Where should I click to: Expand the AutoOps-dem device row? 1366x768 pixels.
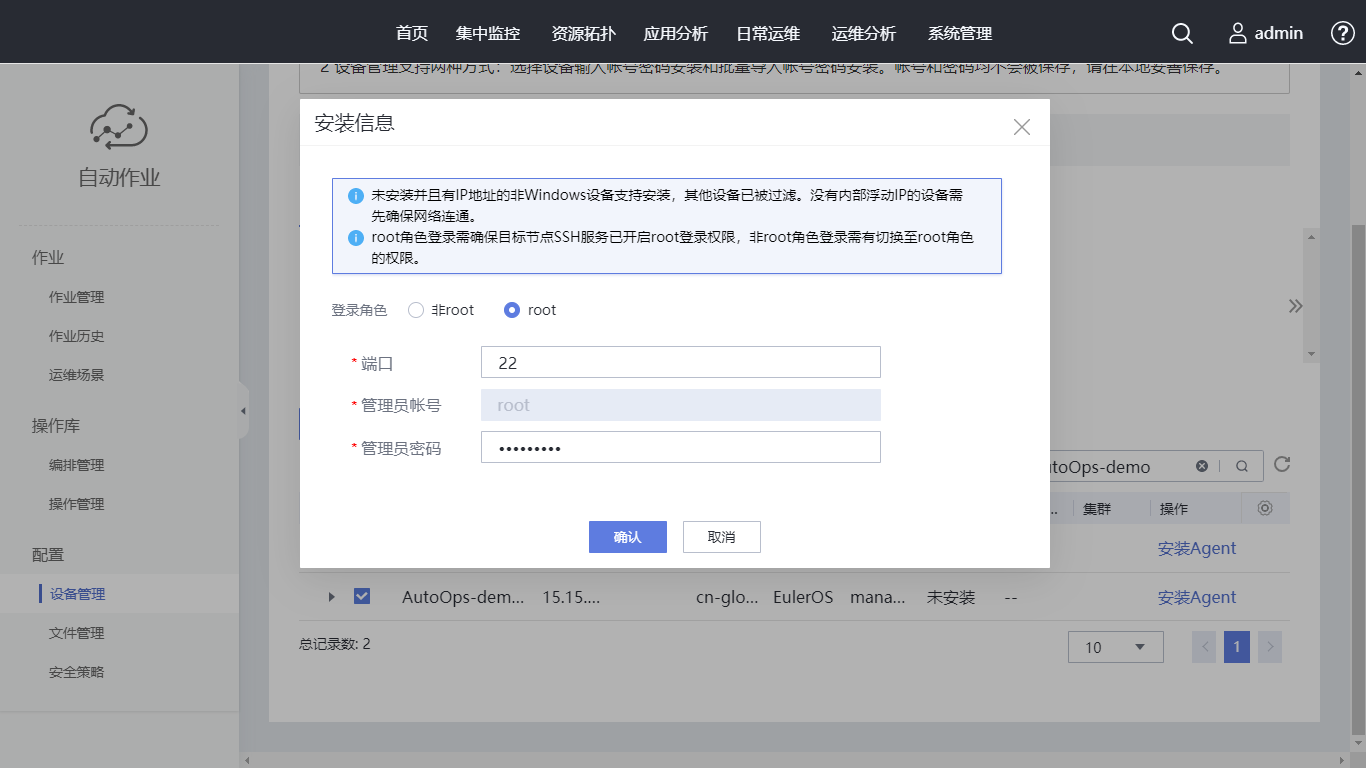[x=332, y=597]
